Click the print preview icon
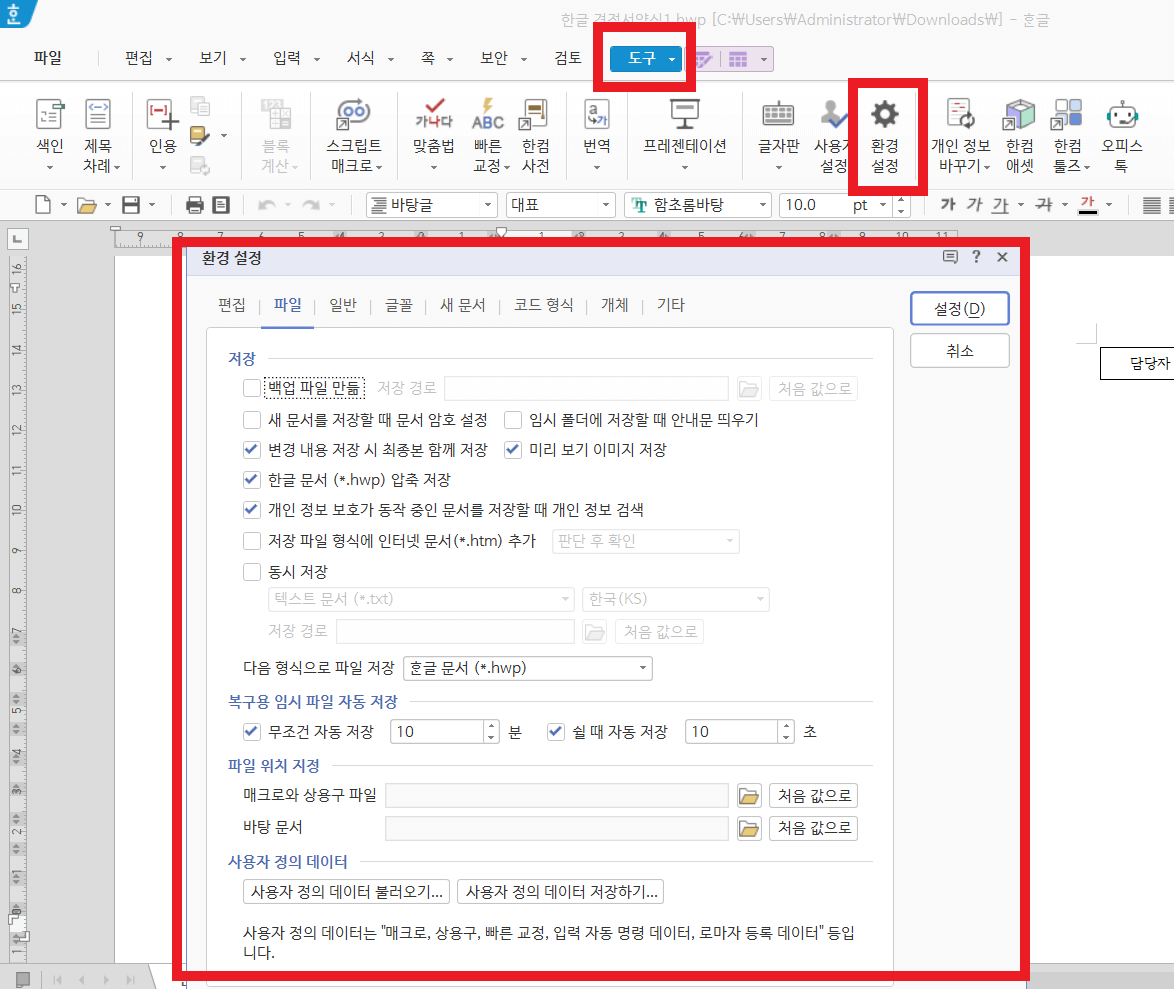The width and height of the screenshot is (1174, 989). (221, 205)
